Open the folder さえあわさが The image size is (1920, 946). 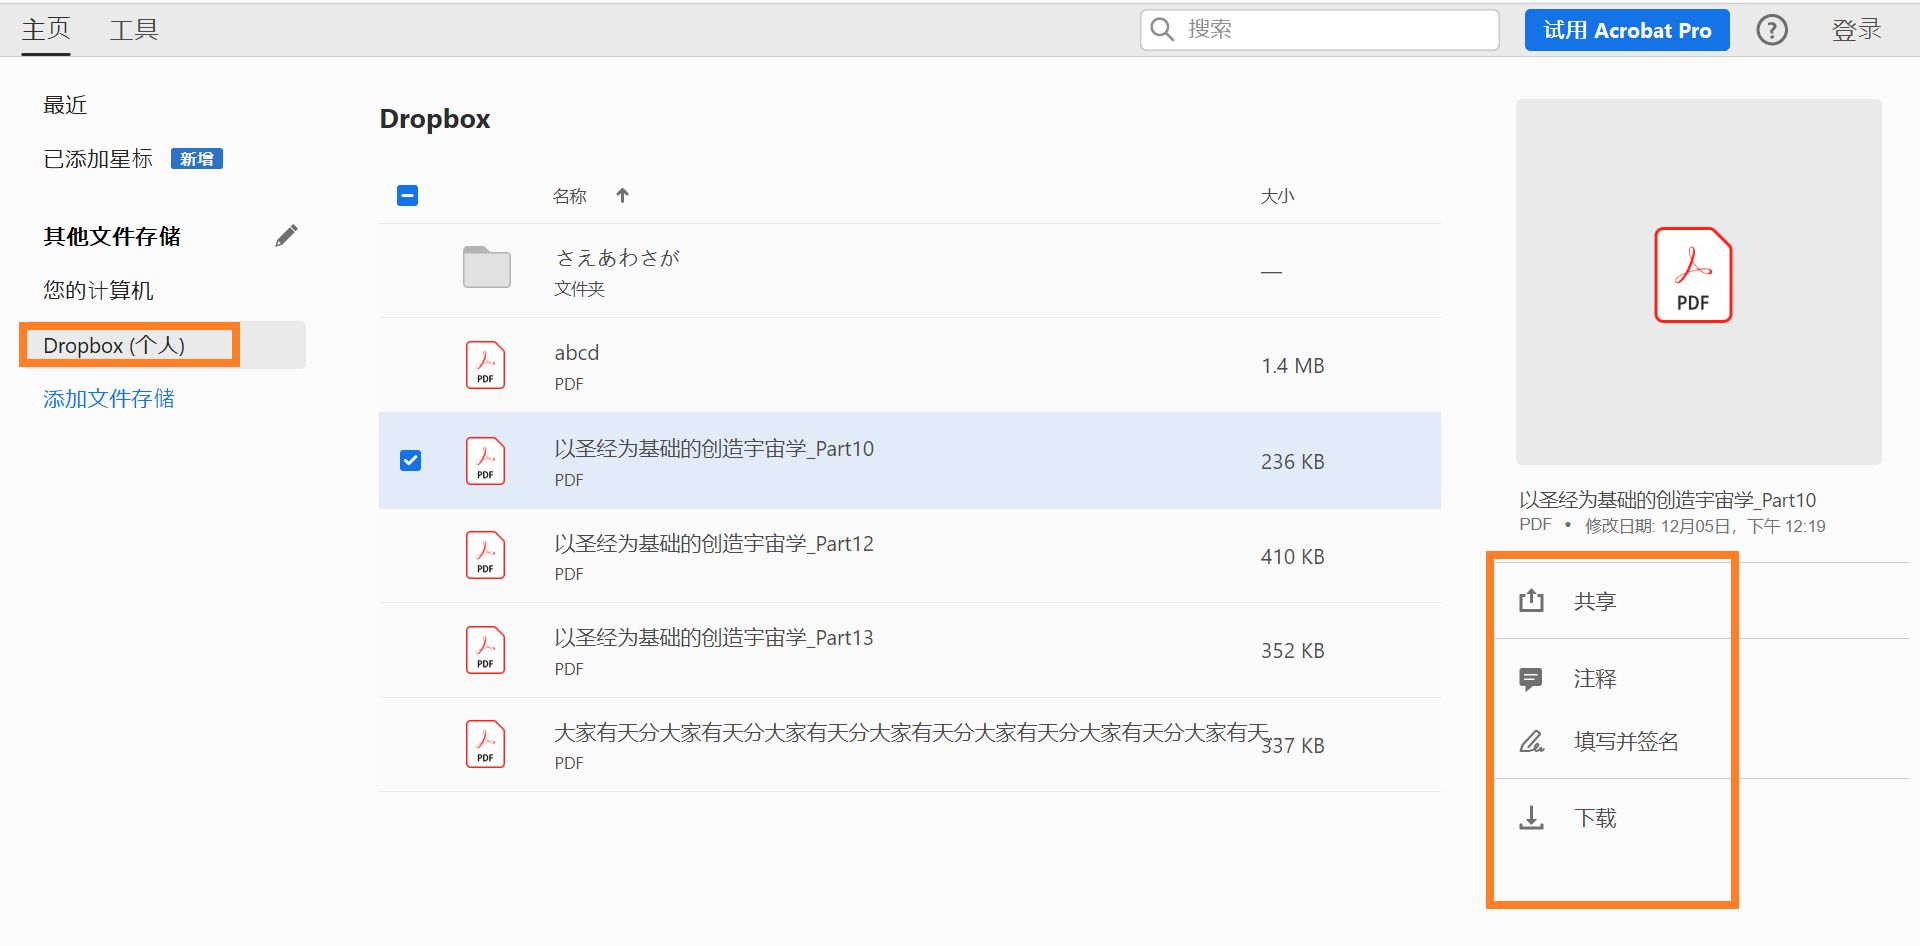[x=617, y=257]
